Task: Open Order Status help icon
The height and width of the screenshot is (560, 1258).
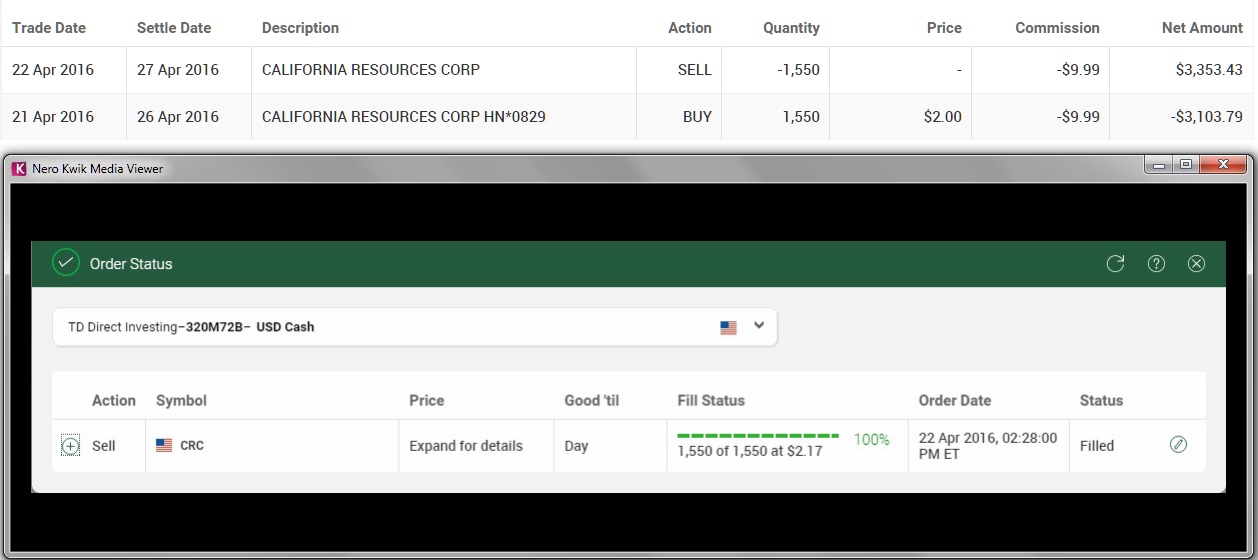Action: click(1156, 264)
